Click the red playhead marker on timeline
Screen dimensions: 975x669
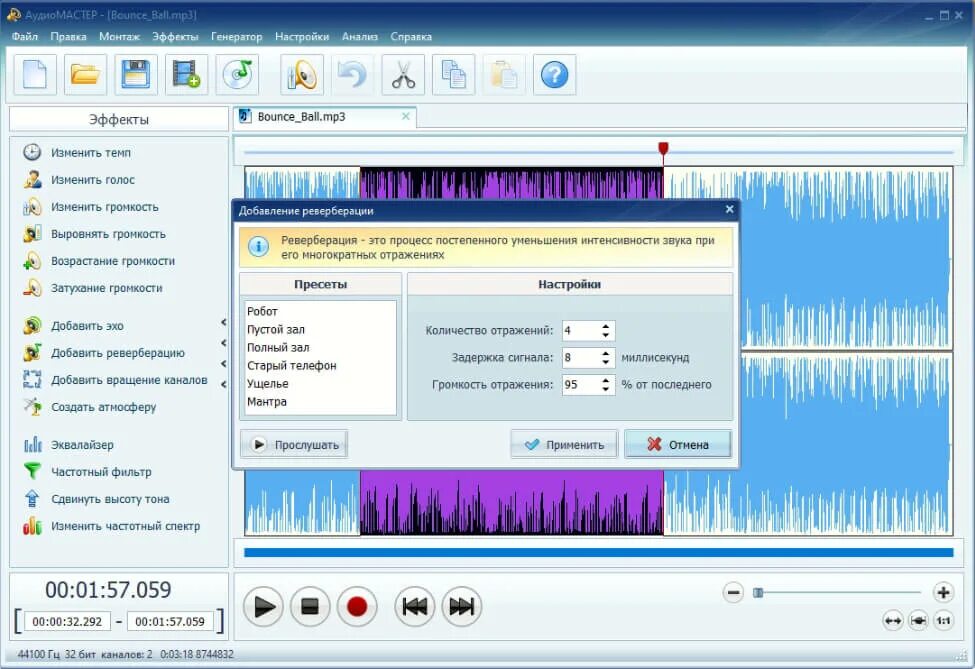[663, 149]
